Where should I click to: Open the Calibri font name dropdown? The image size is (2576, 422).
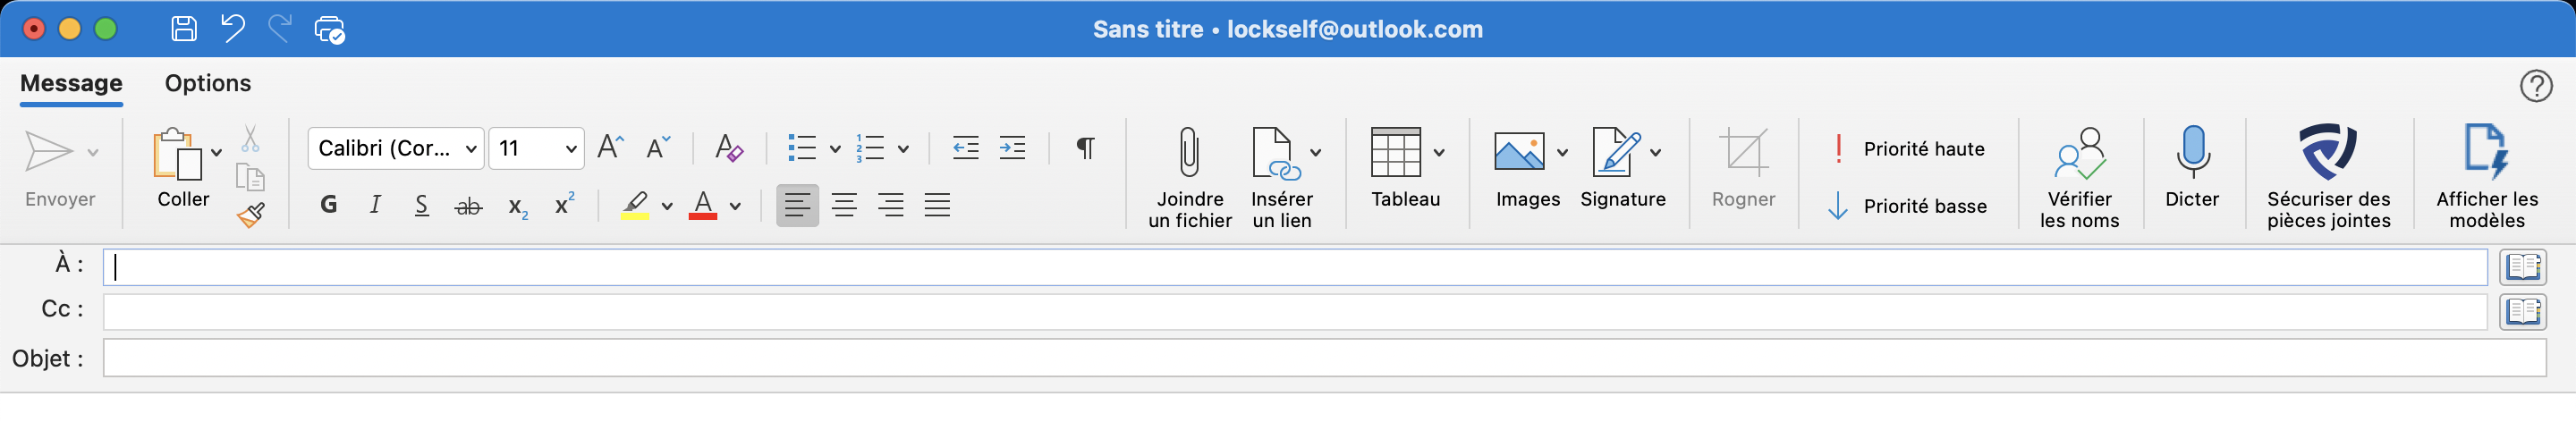tap(396, 148)
